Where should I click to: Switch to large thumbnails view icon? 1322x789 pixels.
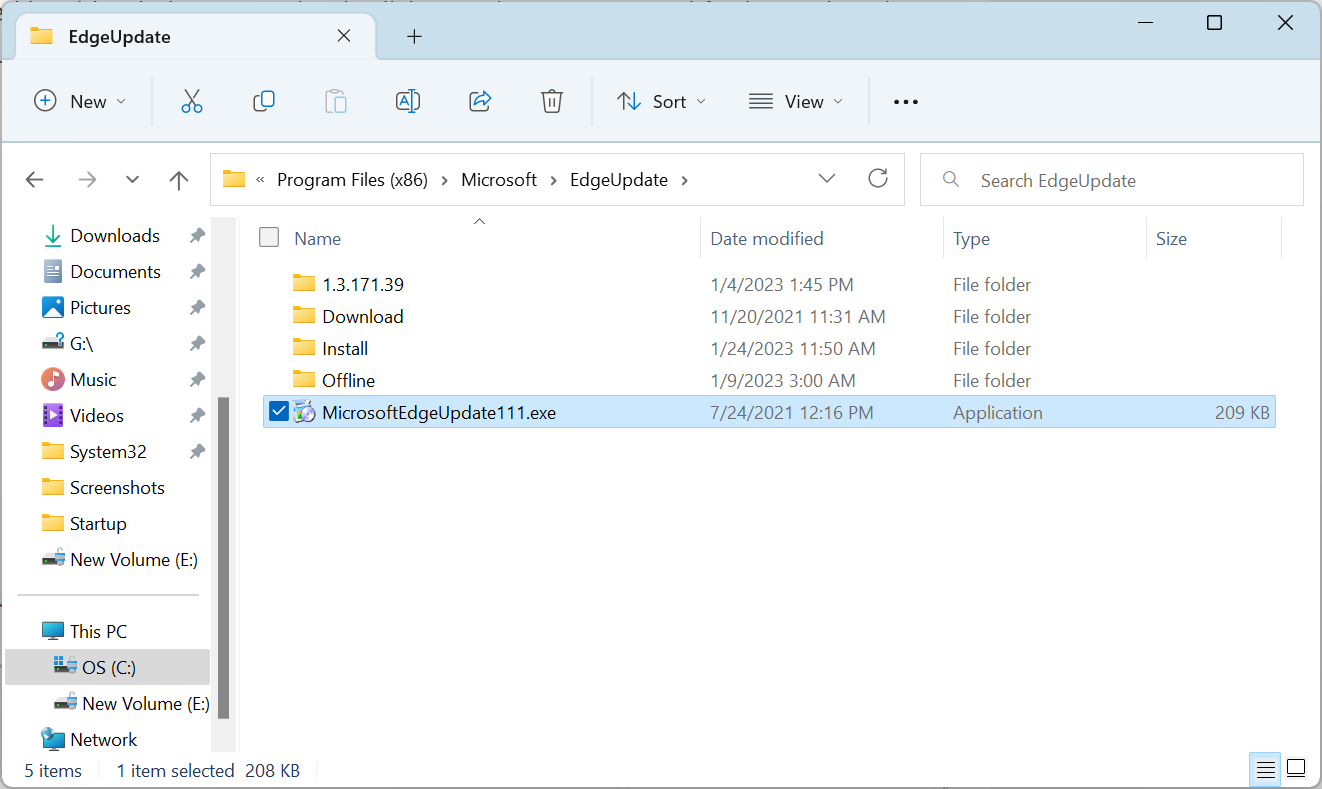pos(1296,769)
